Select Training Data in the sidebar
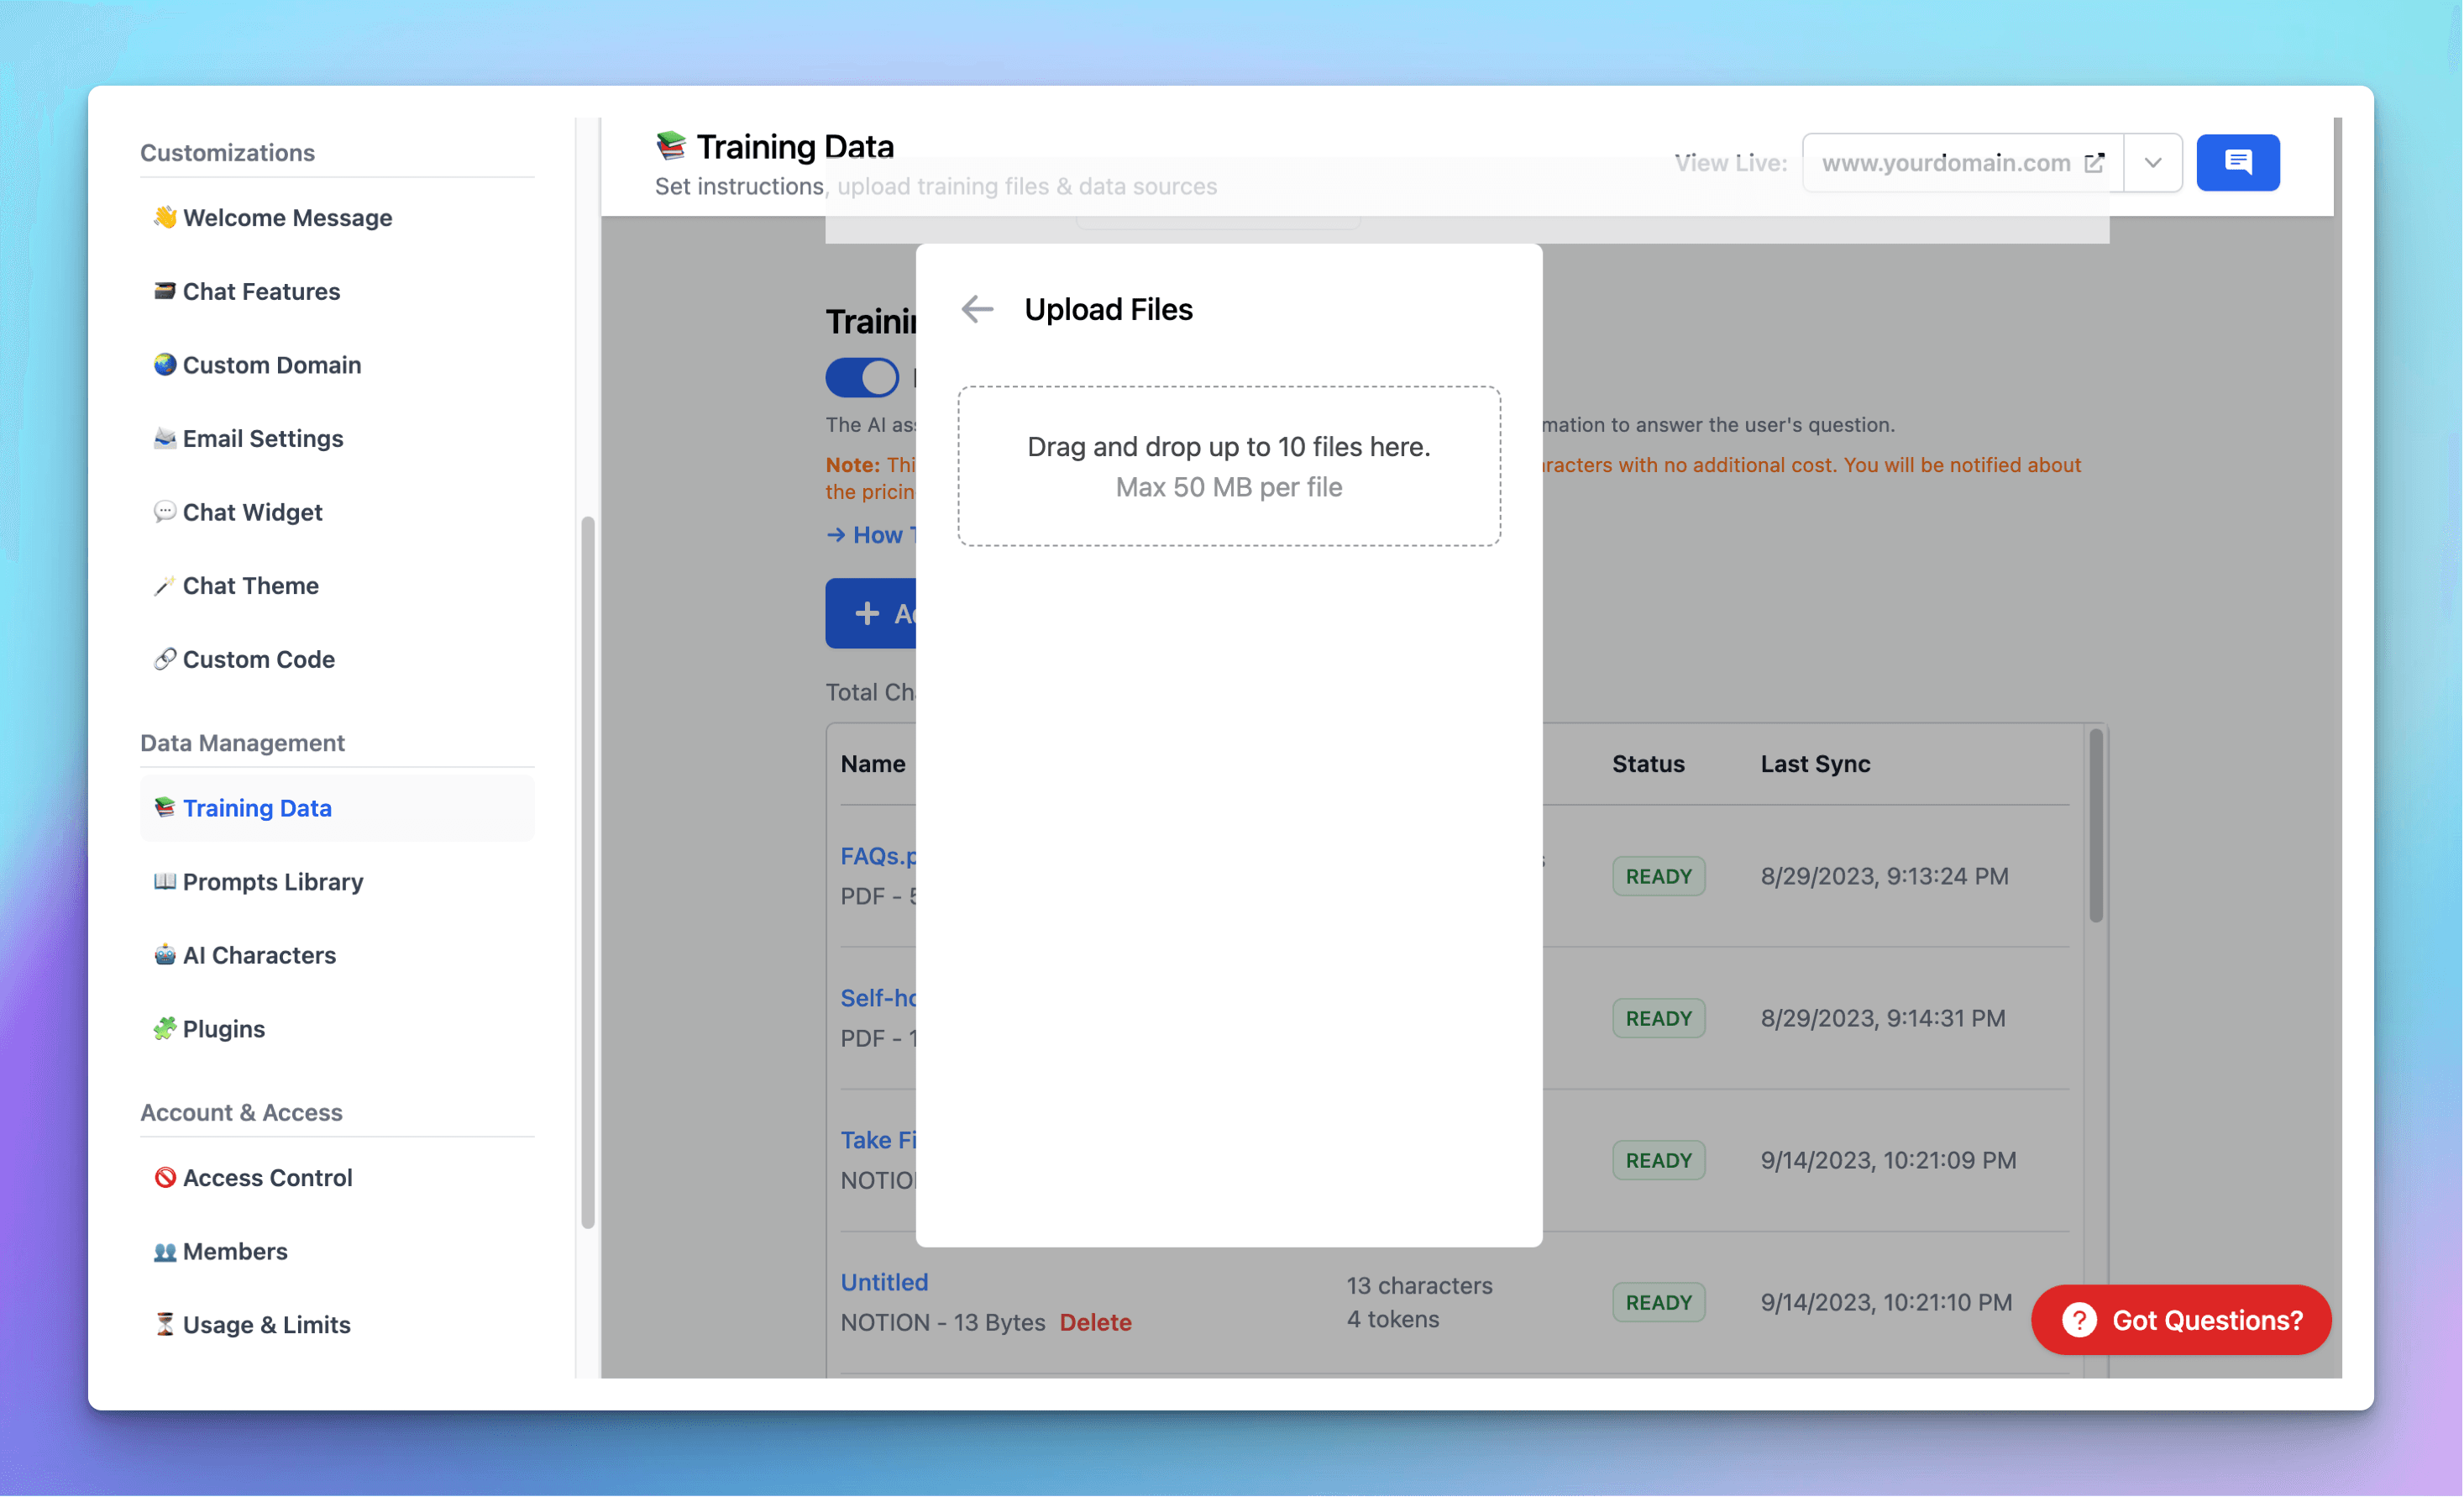This screenshot has width=2464, height=1497. pyautogui.click(x=337, y=807)
